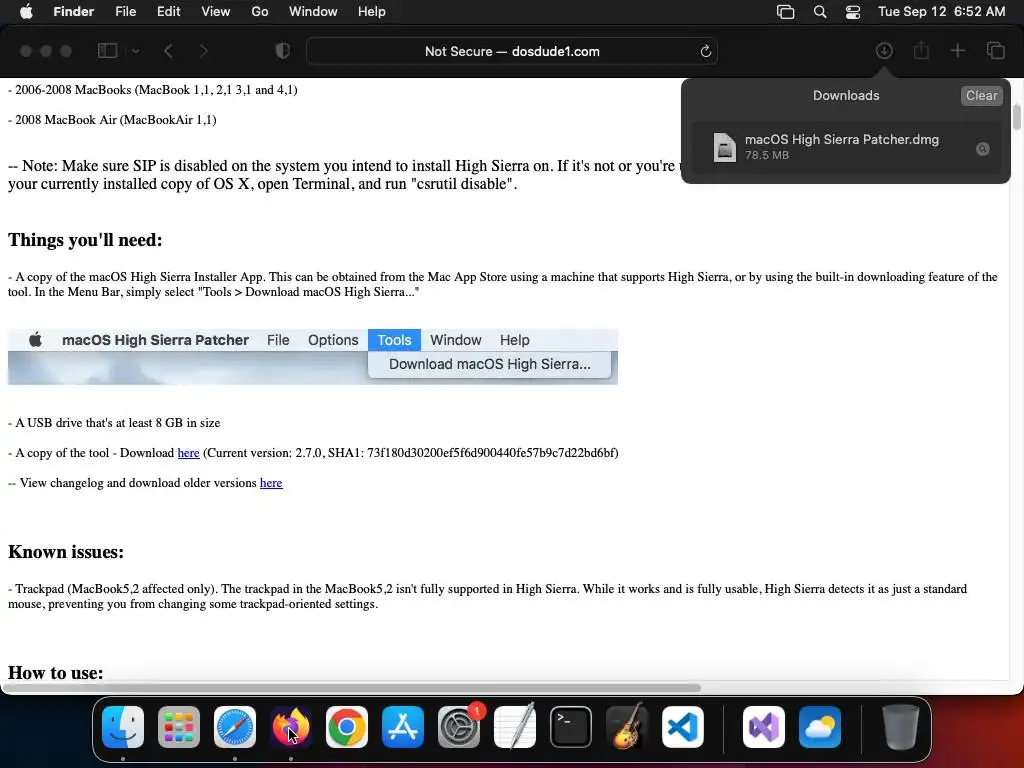This screenshot has width=1024, height=768.
Task: Go back with the left arrow
Action: point(168,51)
